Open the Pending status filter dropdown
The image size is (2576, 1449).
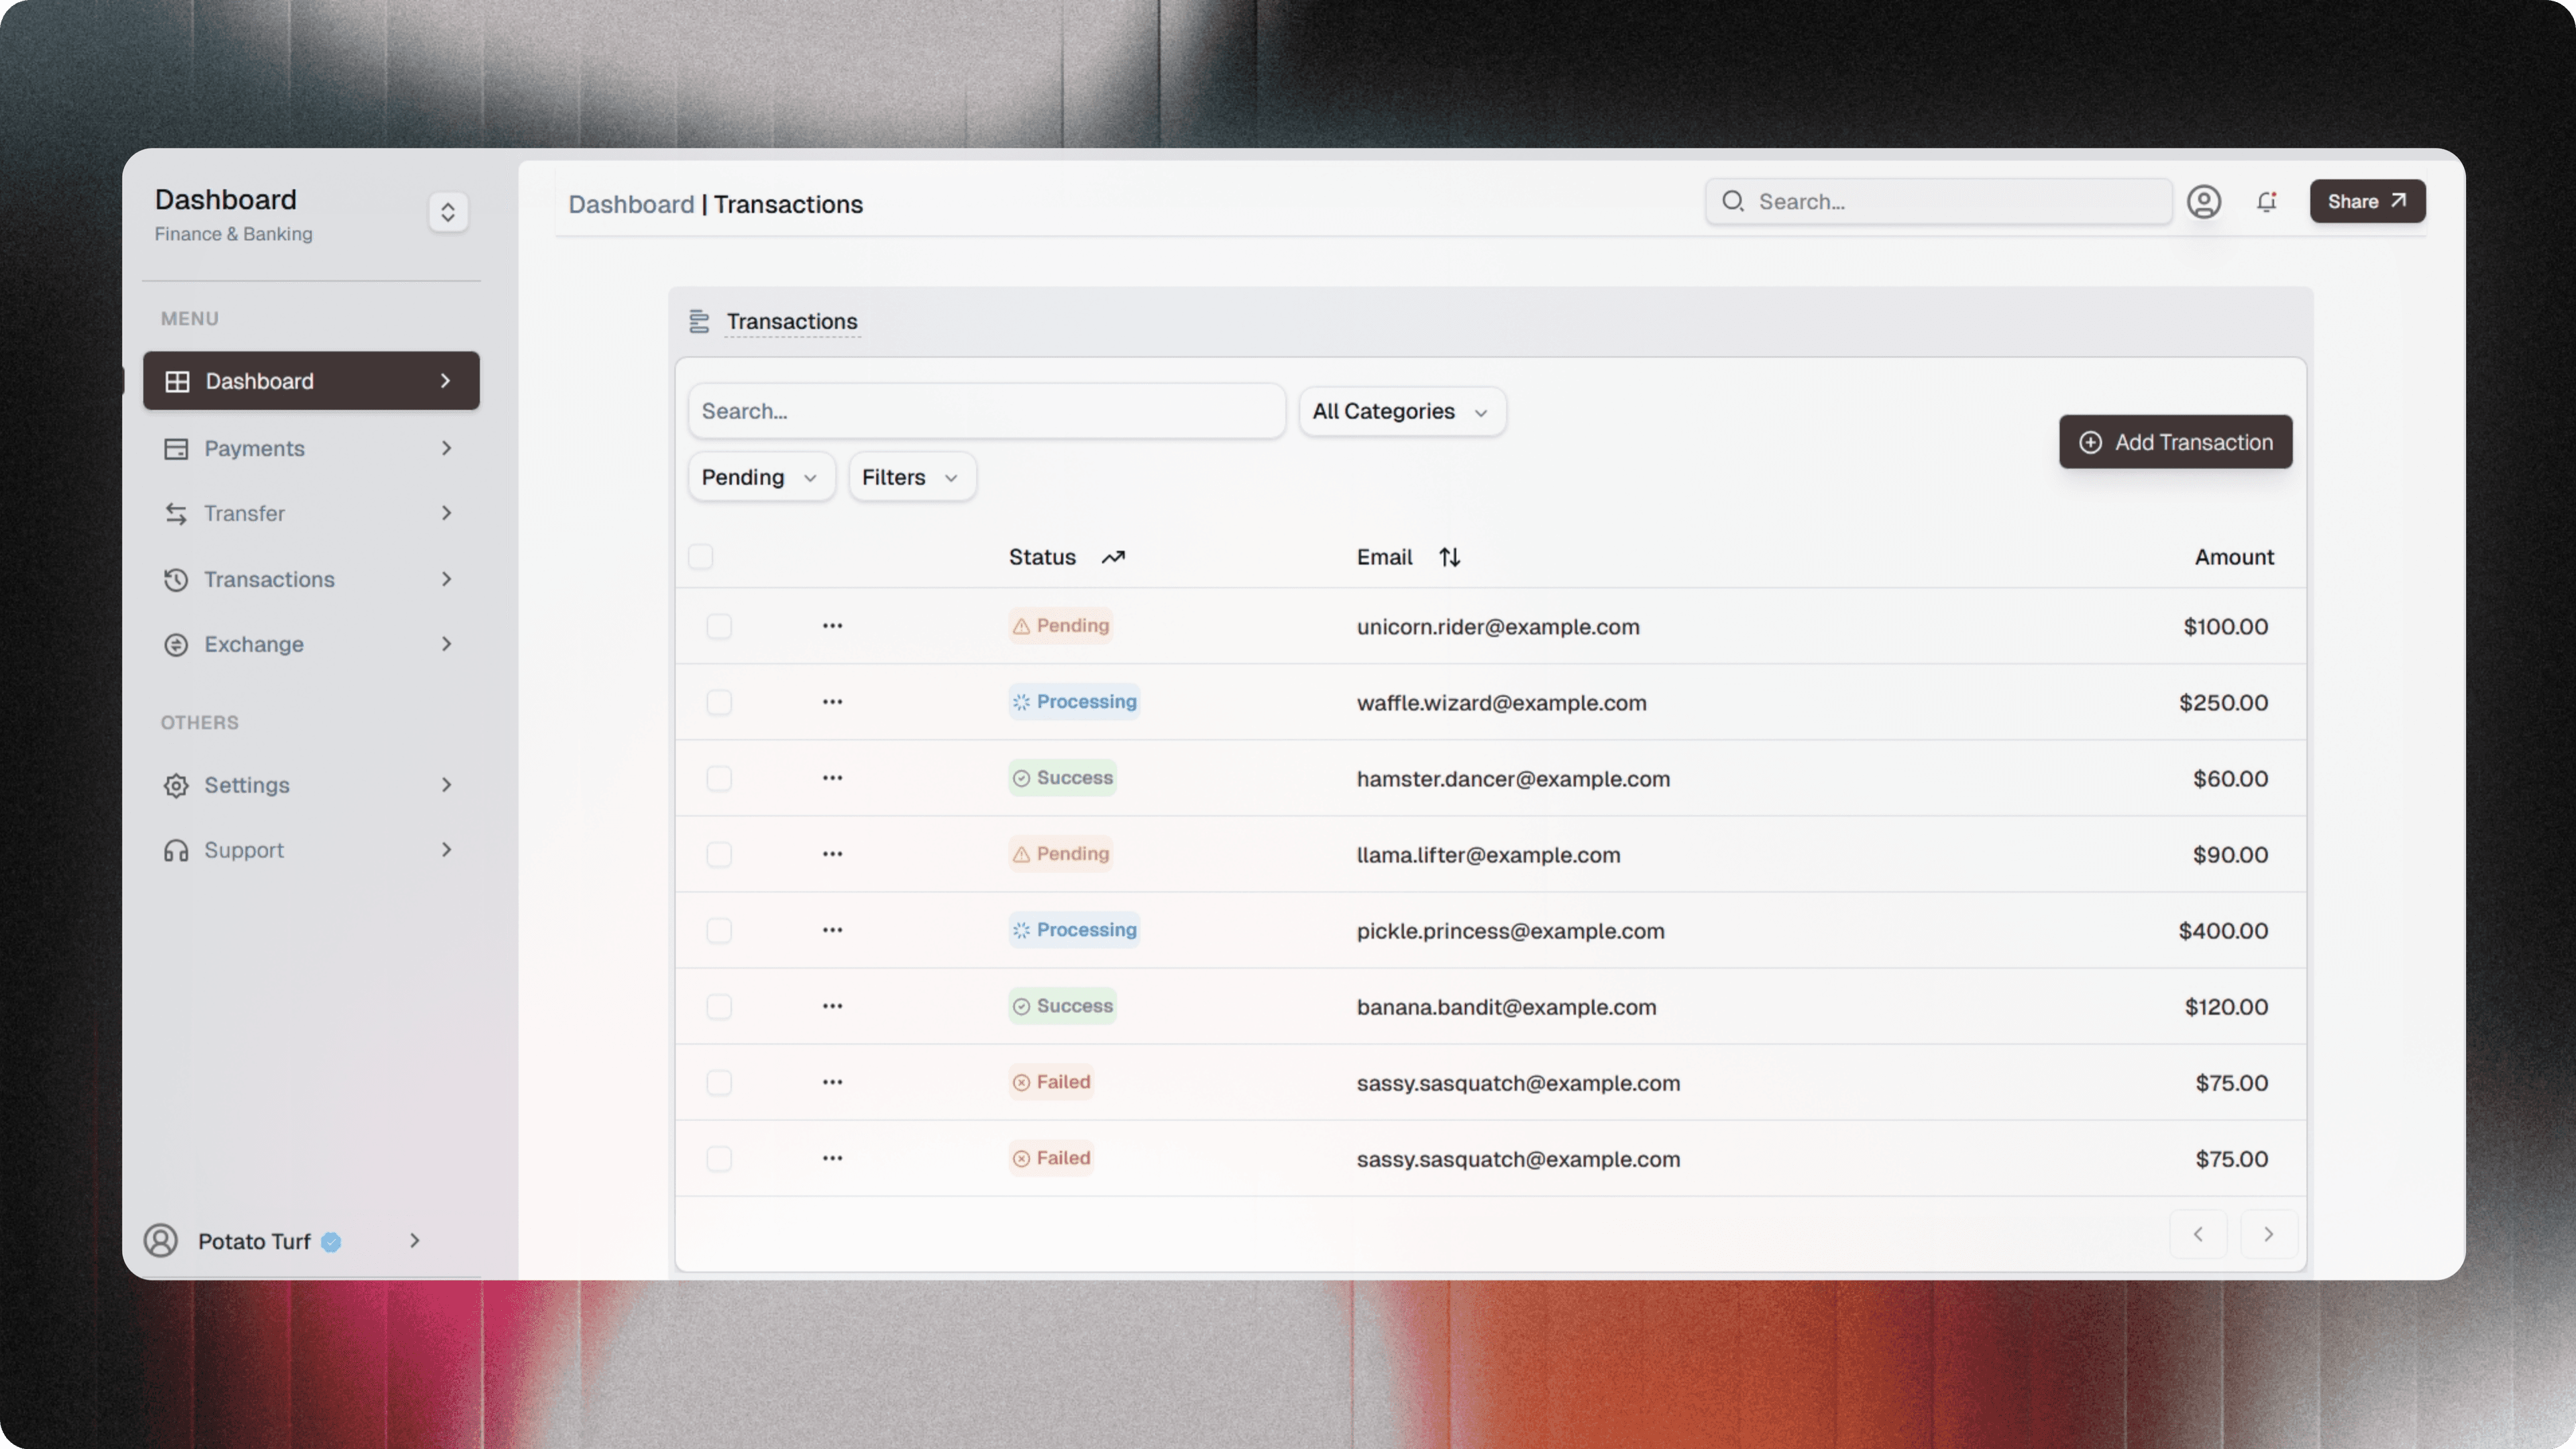click(x=760, y=477)
